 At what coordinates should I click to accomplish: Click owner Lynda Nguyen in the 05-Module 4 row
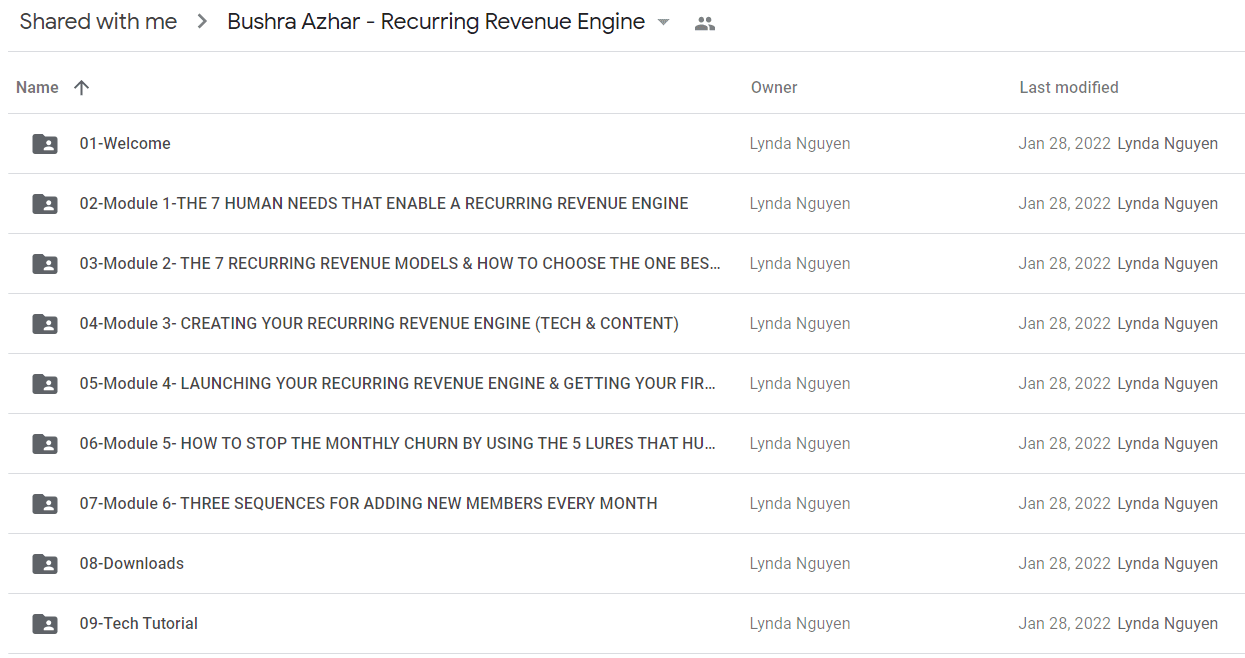[800, 384]
